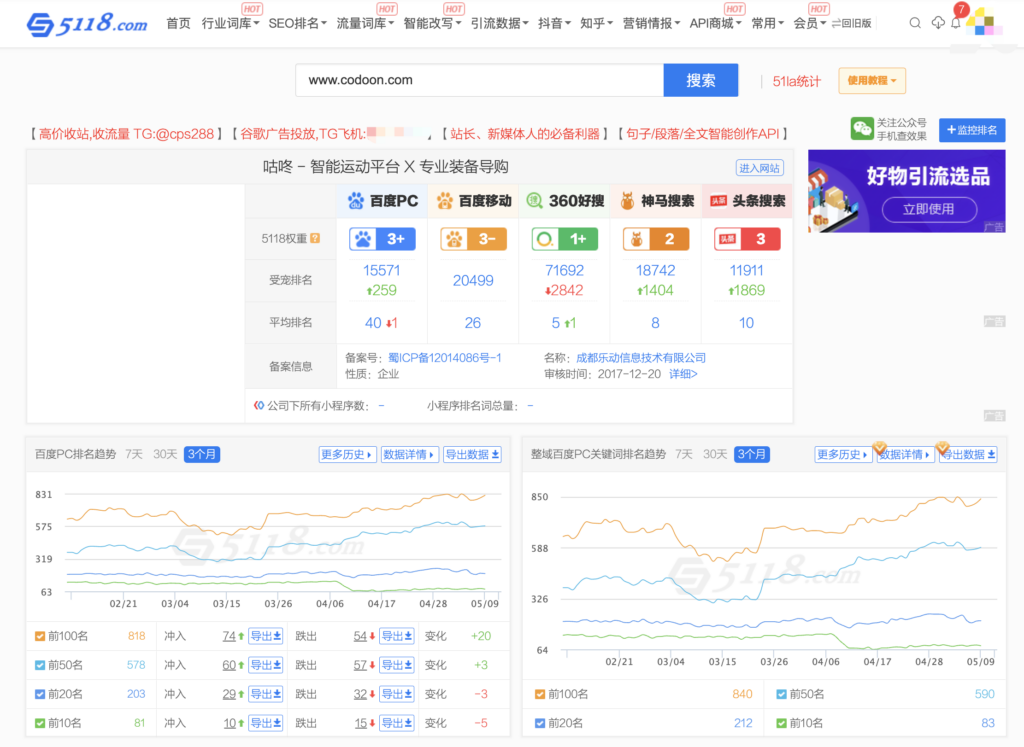
Task: Open the search magnifier icon in header
Action: tap(915, 24)
